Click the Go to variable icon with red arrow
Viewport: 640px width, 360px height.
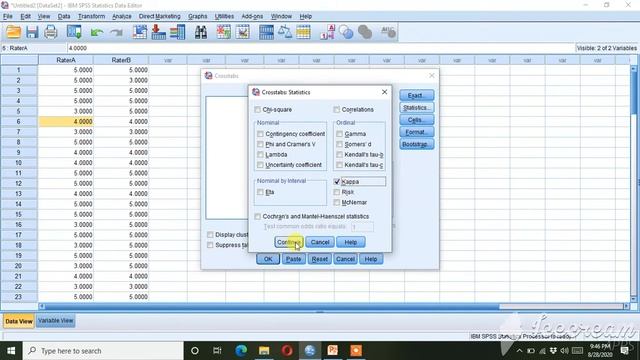click(x=158, y=32)
